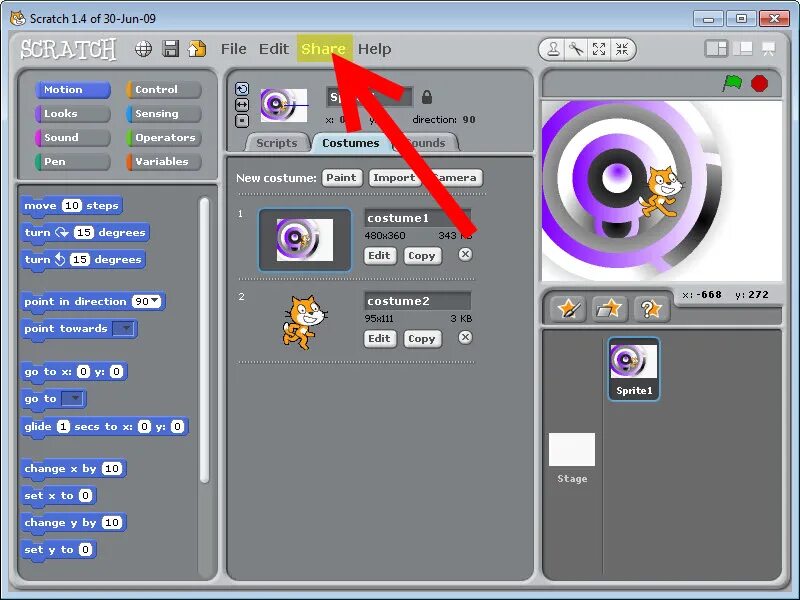Select the Variables block category

[164, 161]
